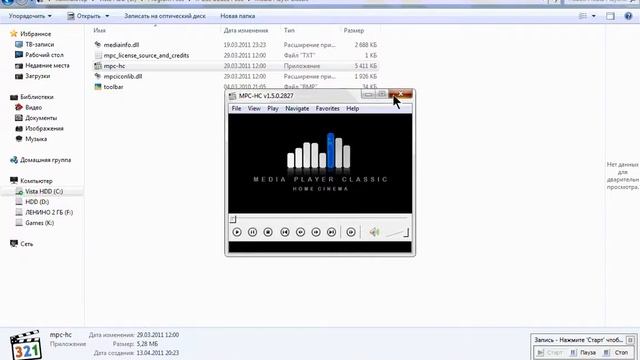Click the frame-step button in MPC-HC
The width and height of the screenshot is (640, 360).
351,232
